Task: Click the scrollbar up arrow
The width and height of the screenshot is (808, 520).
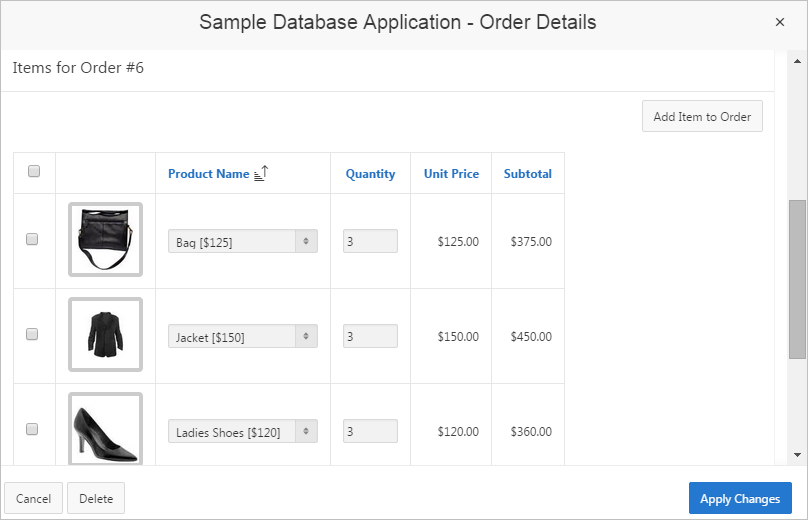Action: tap(797, 58)
